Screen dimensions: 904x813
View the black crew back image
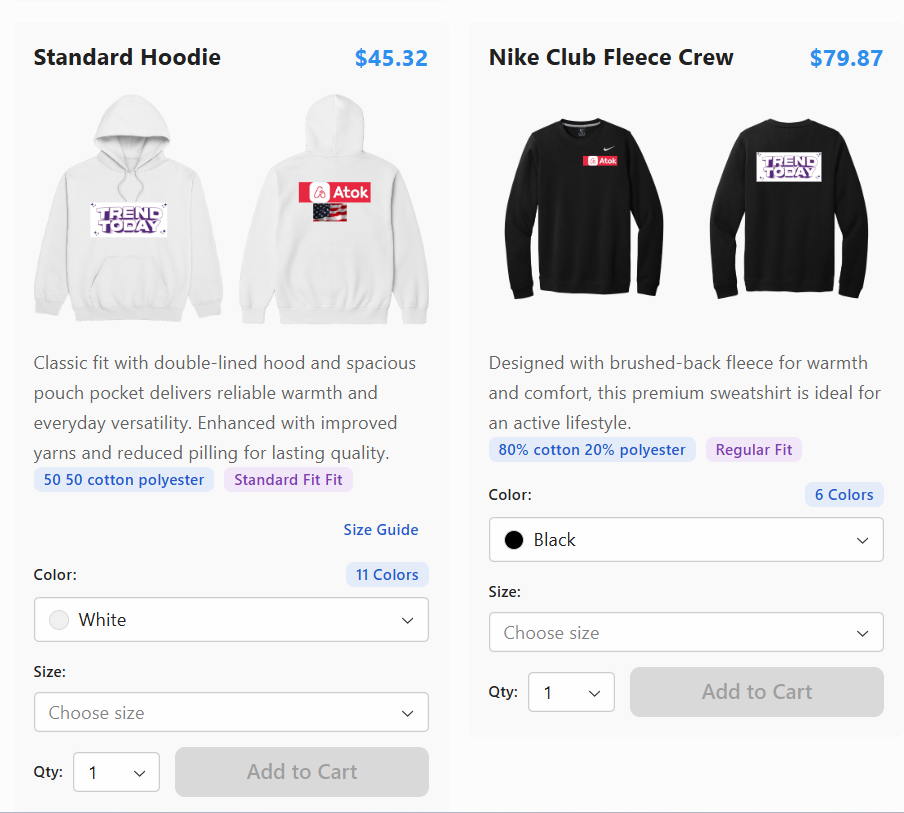point(788,209)
